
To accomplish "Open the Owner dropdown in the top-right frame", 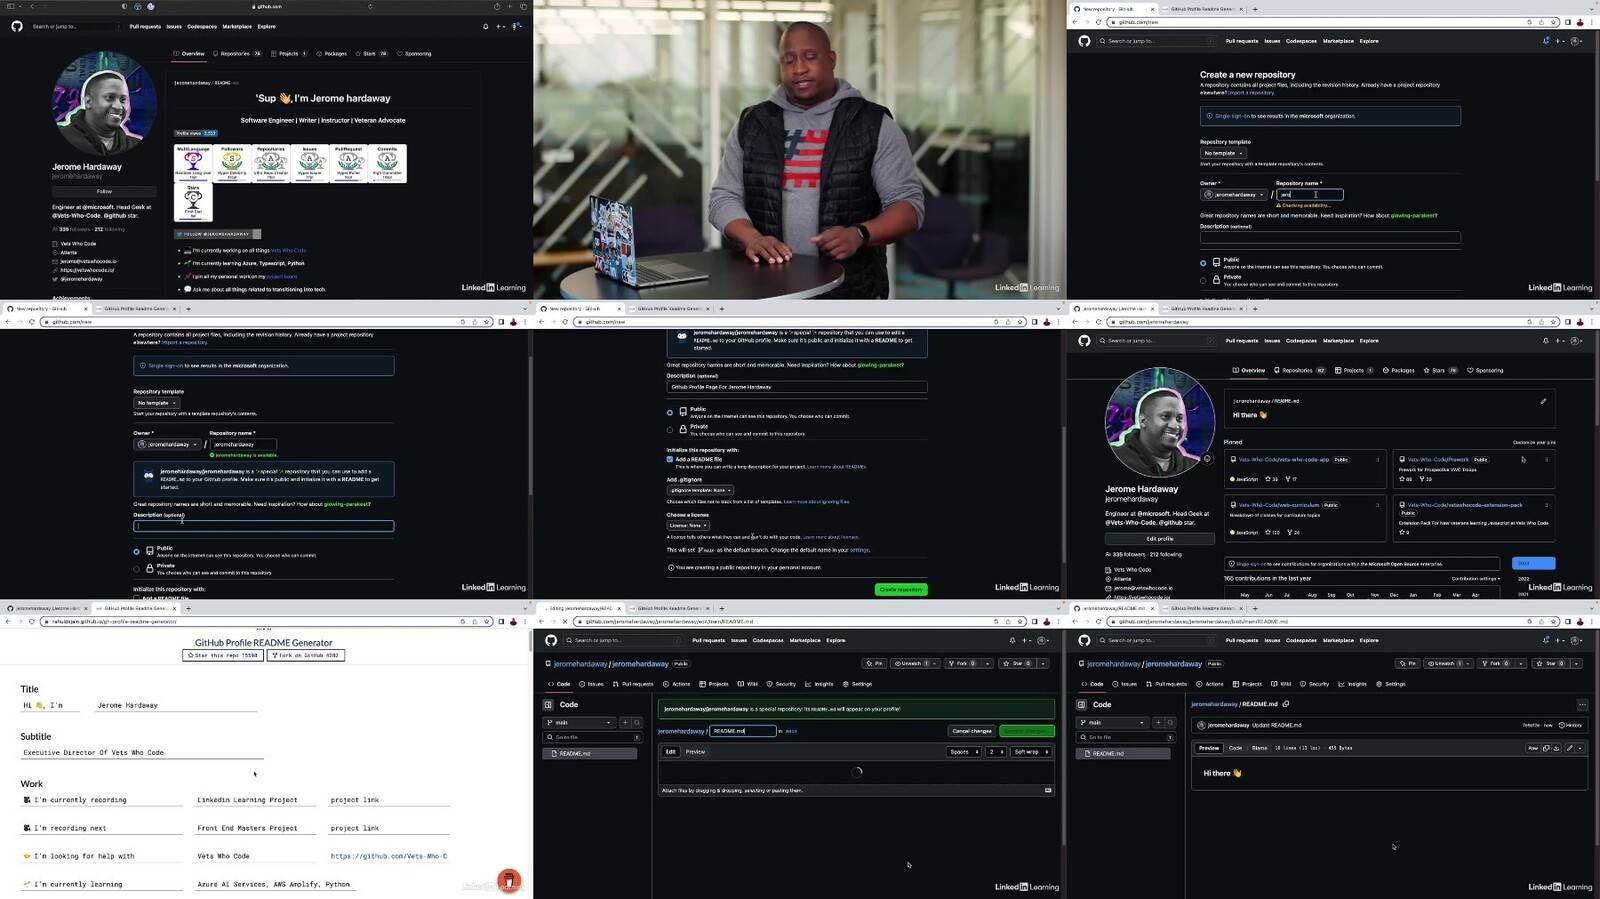I will coord(1234,195).
